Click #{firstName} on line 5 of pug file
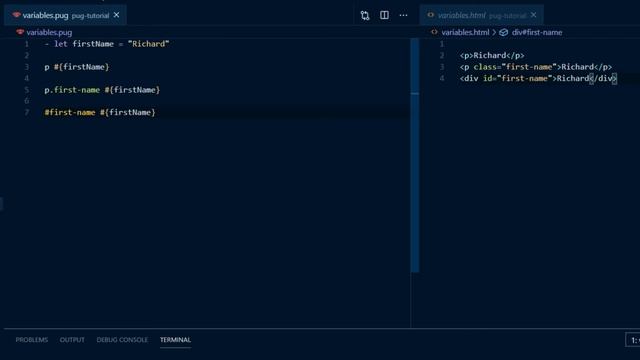This screenshot has width=640, height=360. [x=132, y=90]
